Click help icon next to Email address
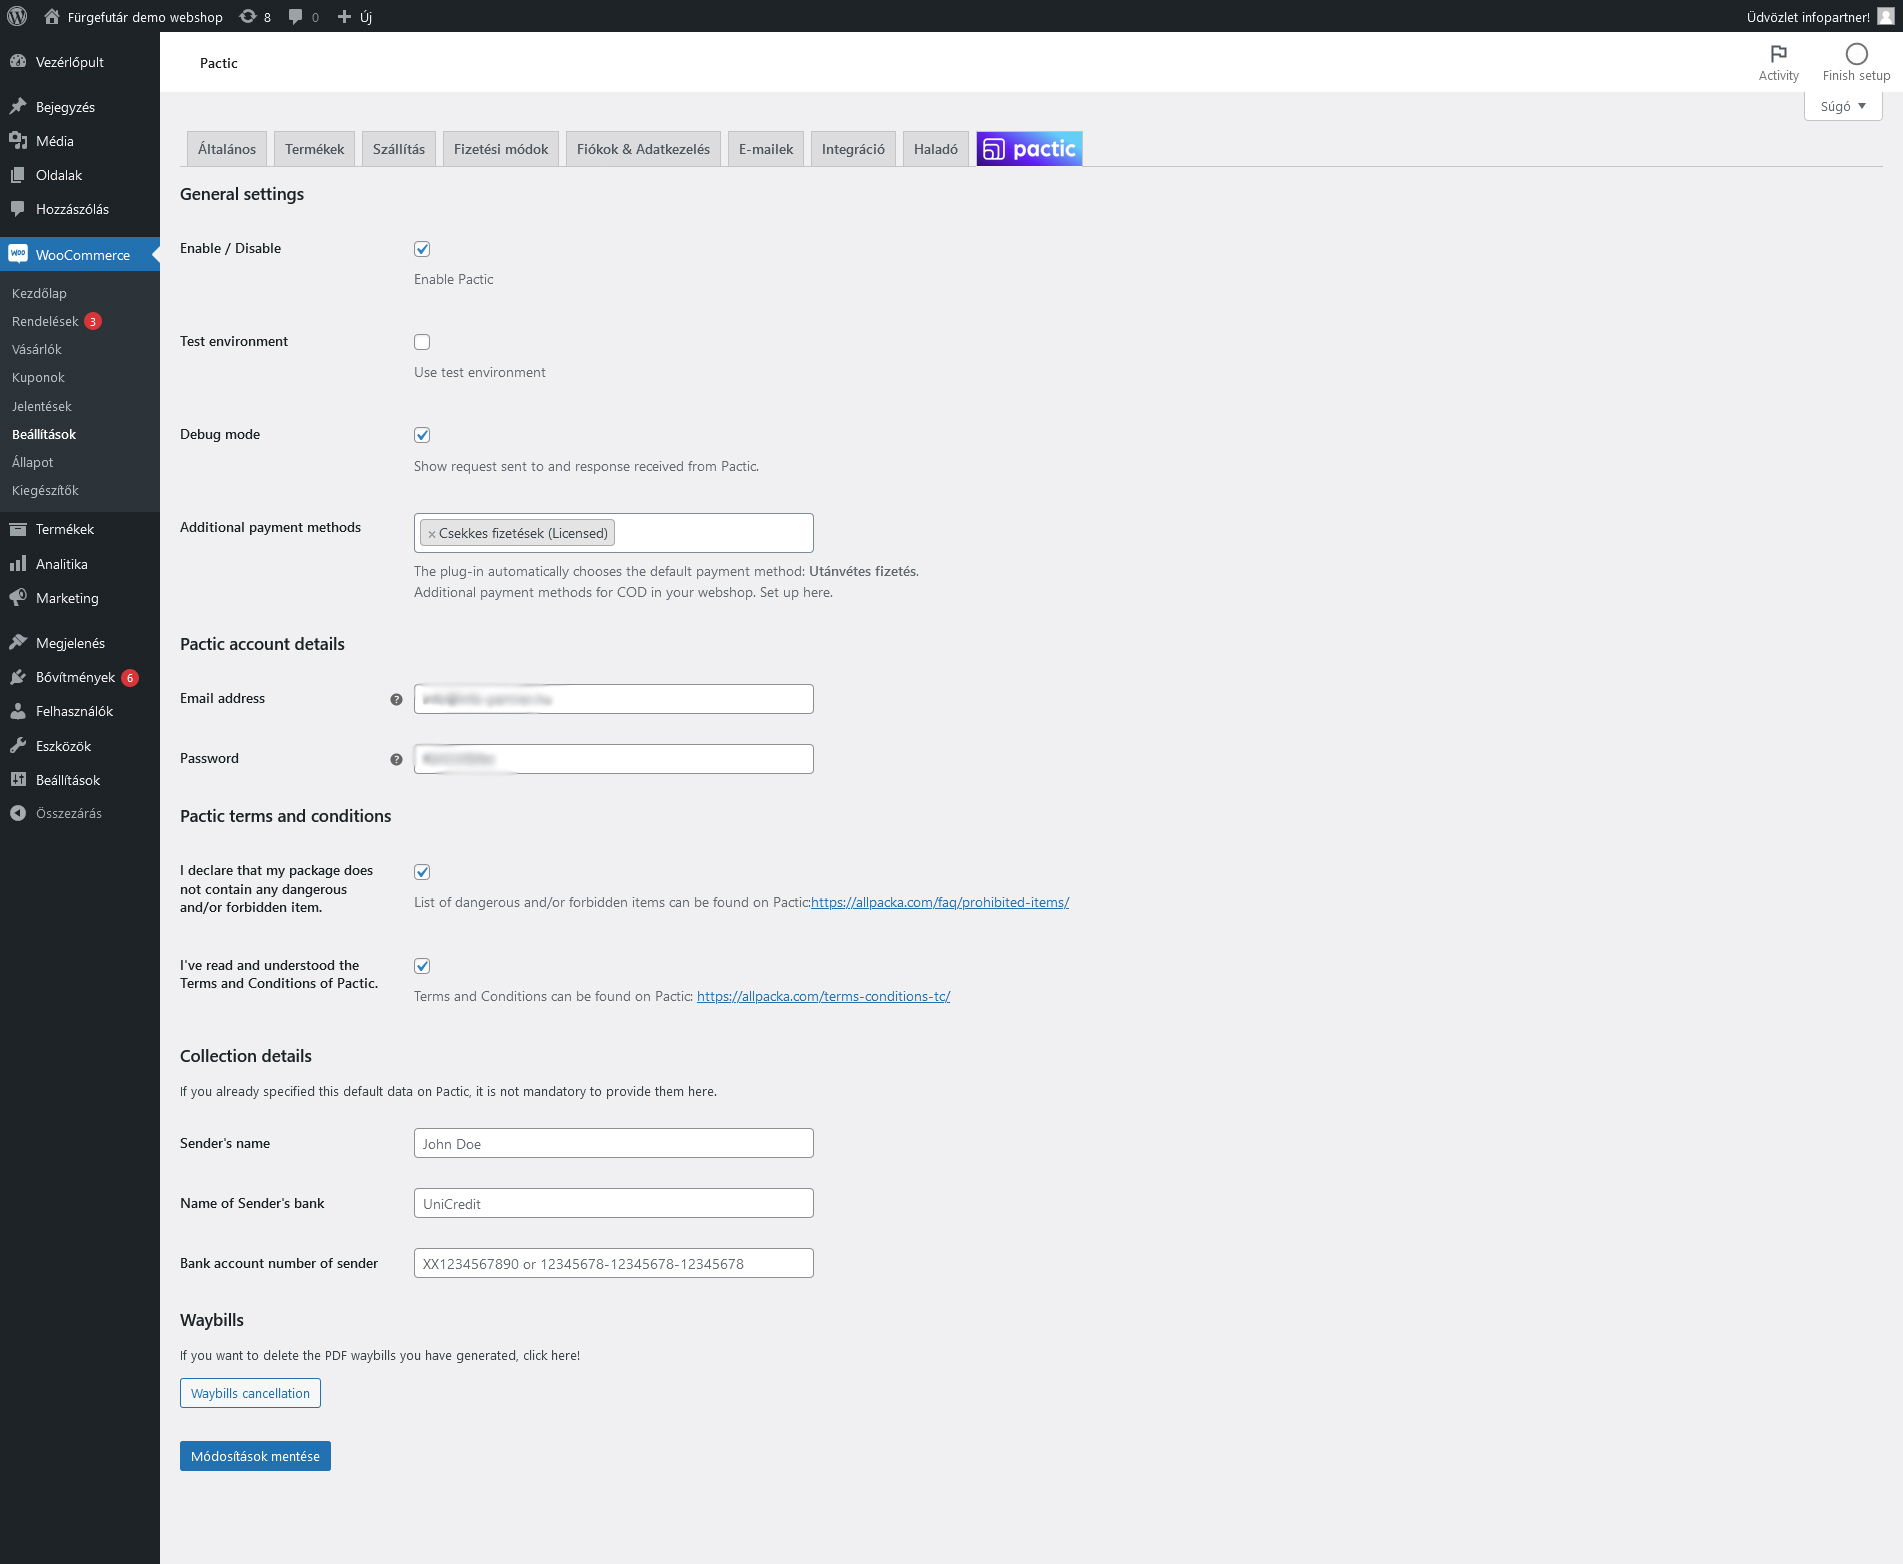This screenshot has height=1564, width=1903. pyautogui.click(x=396, y=699)
